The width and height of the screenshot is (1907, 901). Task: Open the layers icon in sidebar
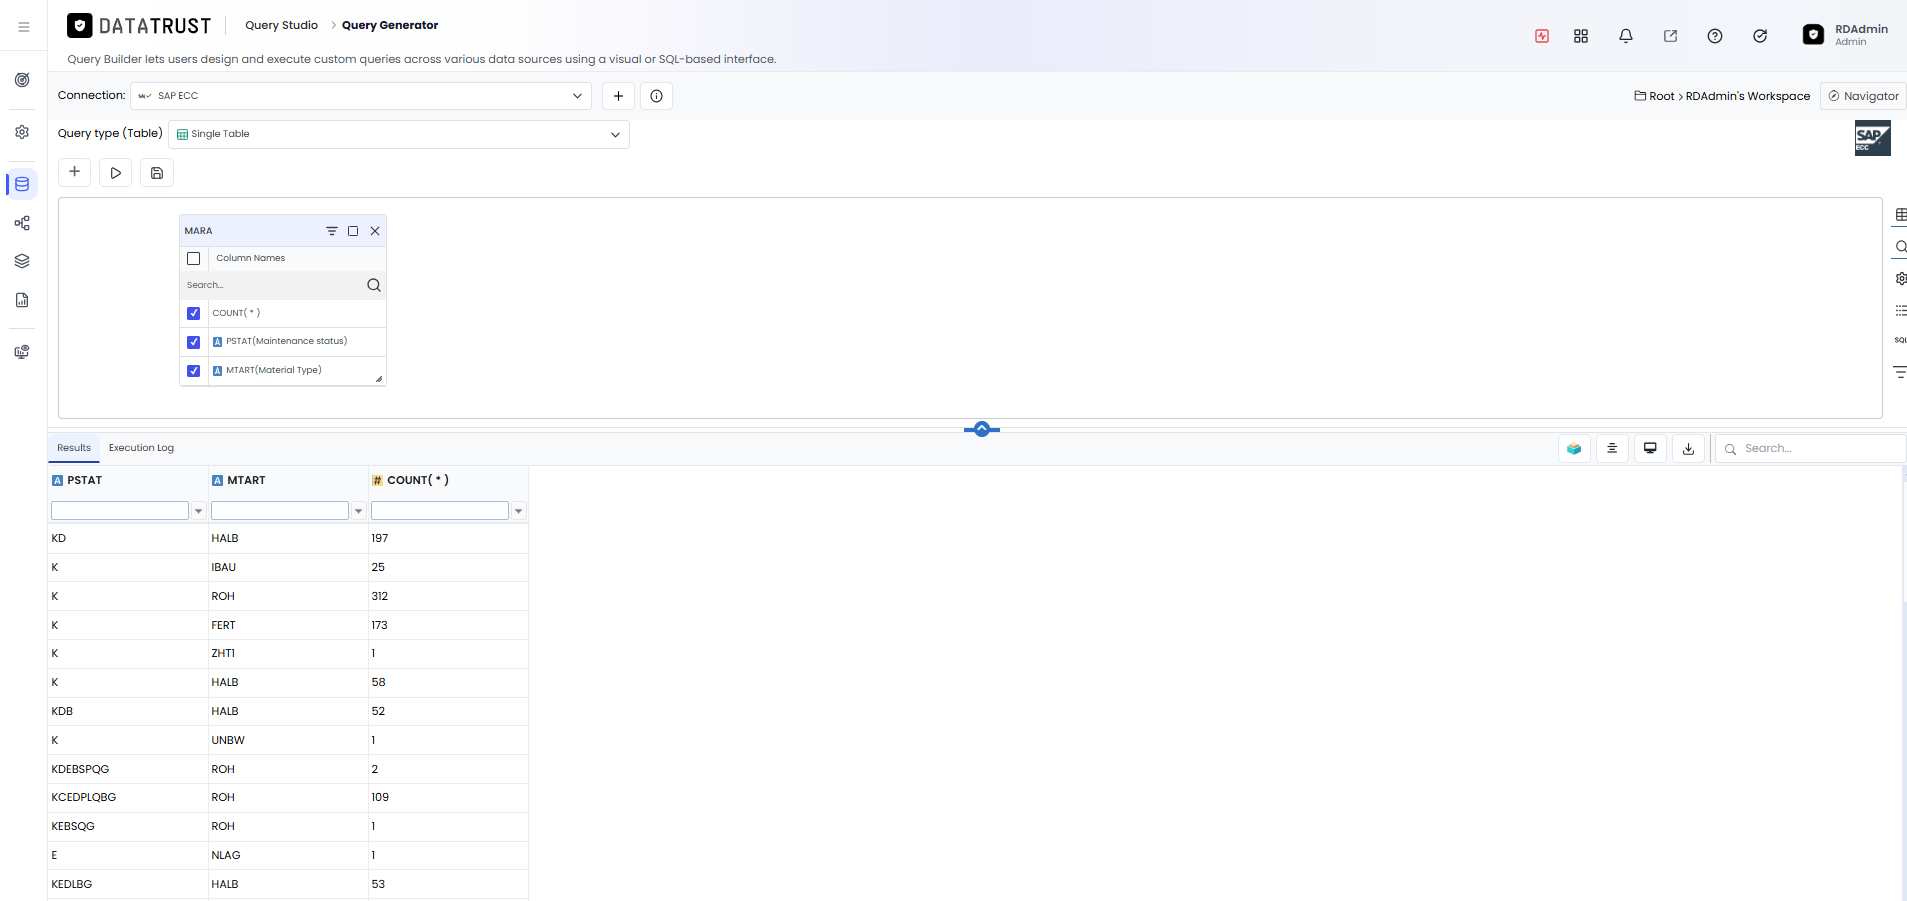pyautogui.click(x=22, y=261)
